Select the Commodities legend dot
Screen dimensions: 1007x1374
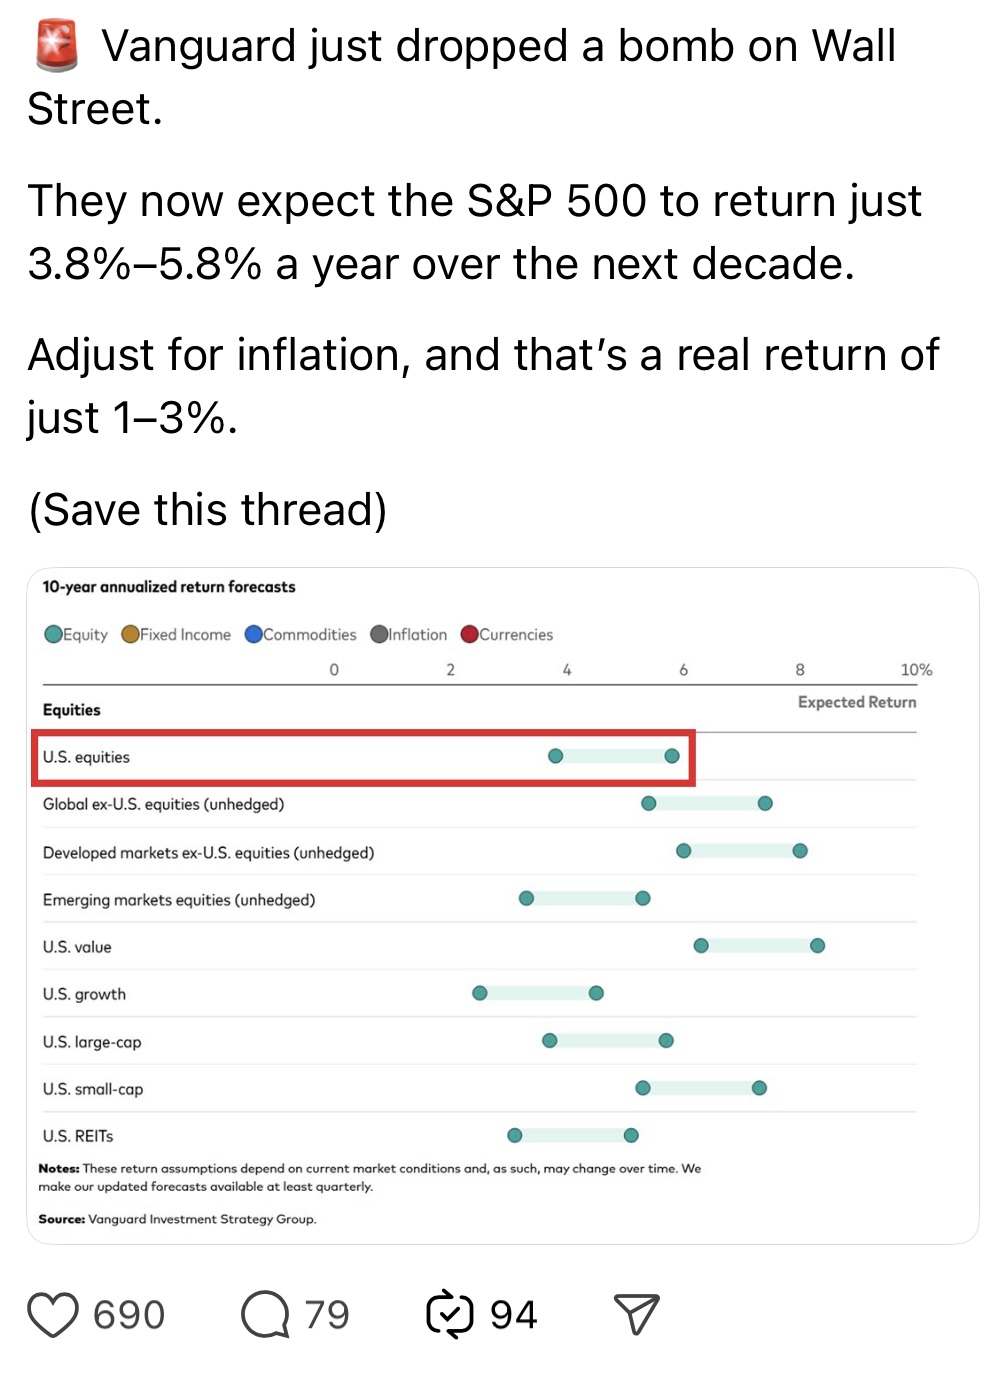pyautogui.click(x=253, y=634)
